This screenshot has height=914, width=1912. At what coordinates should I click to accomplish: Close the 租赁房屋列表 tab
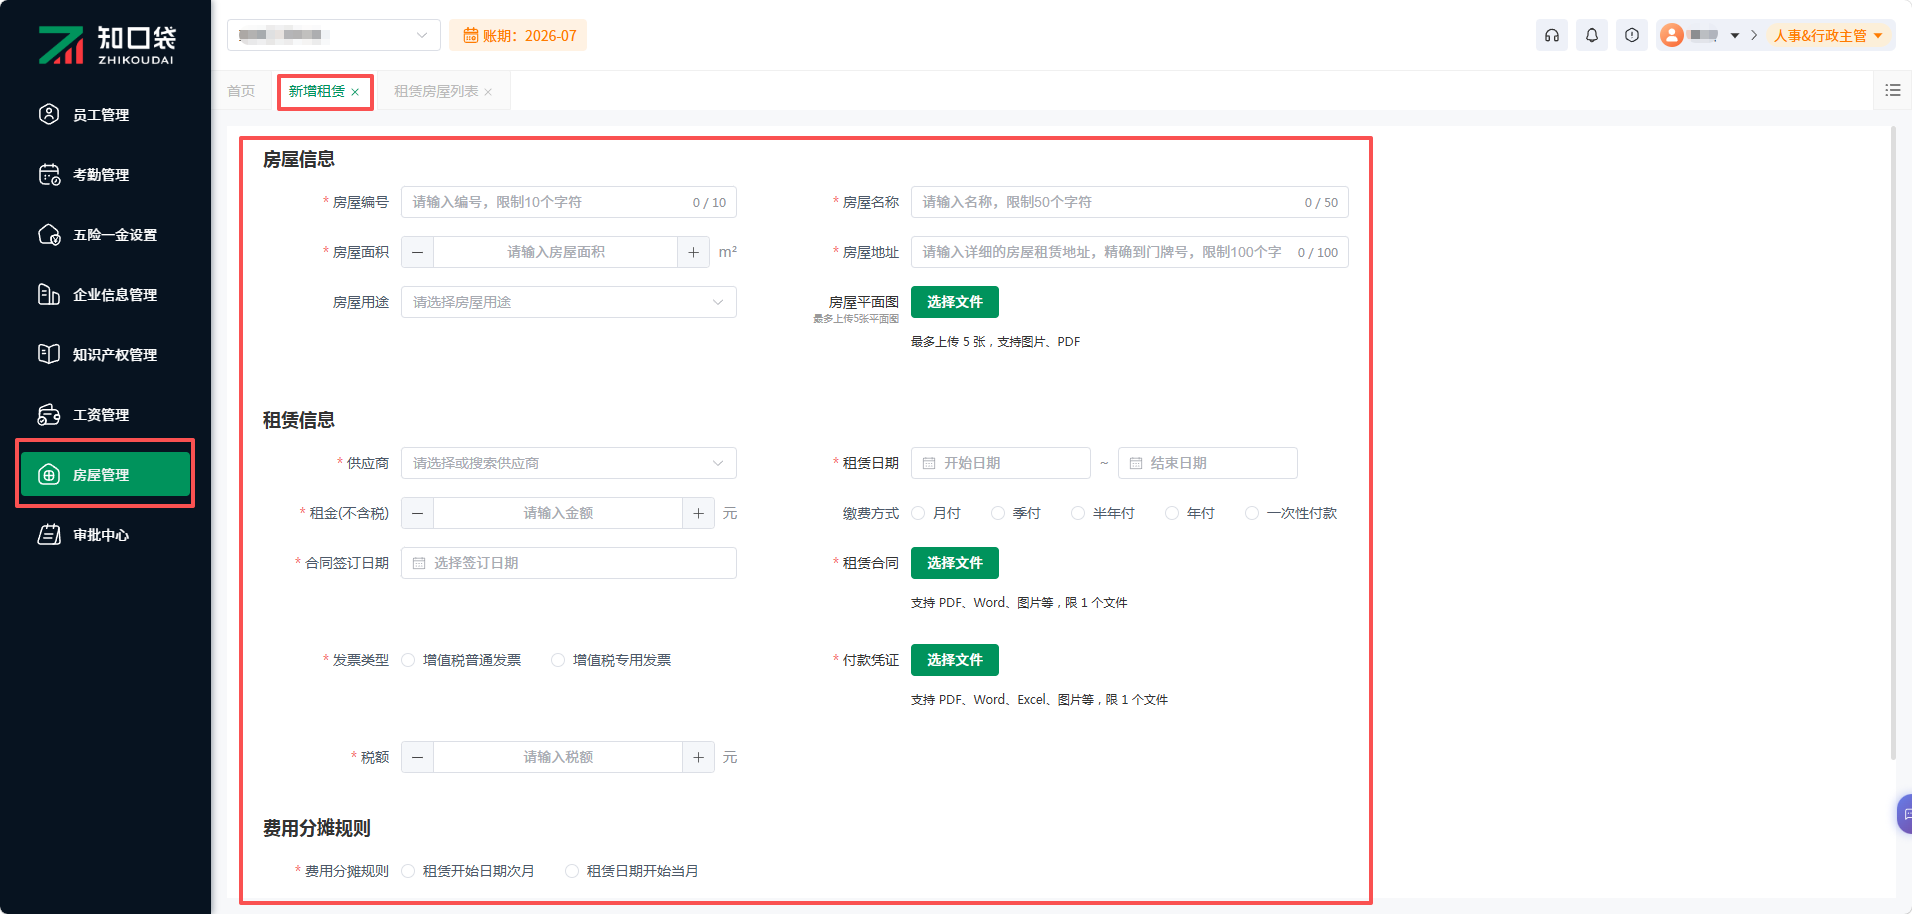click(x=488, y=92)
